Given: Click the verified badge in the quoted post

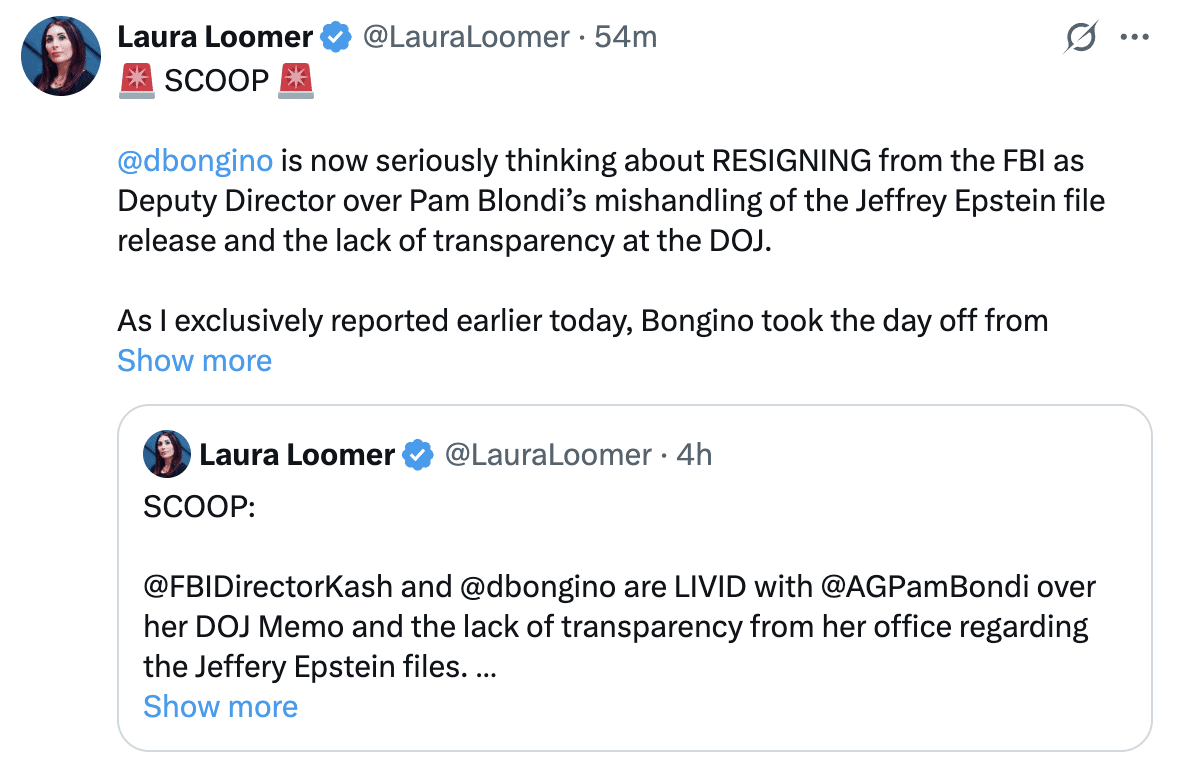Looking at the screenshot, I should 418,455.
